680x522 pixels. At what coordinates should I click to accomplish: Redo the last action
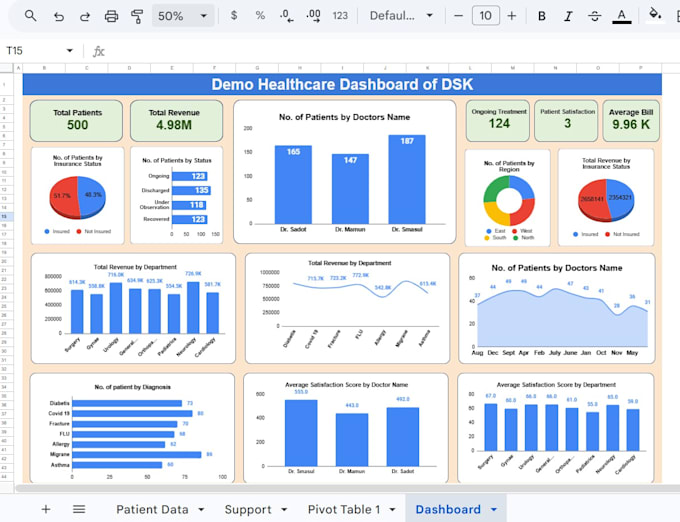(x=85, y=16)
